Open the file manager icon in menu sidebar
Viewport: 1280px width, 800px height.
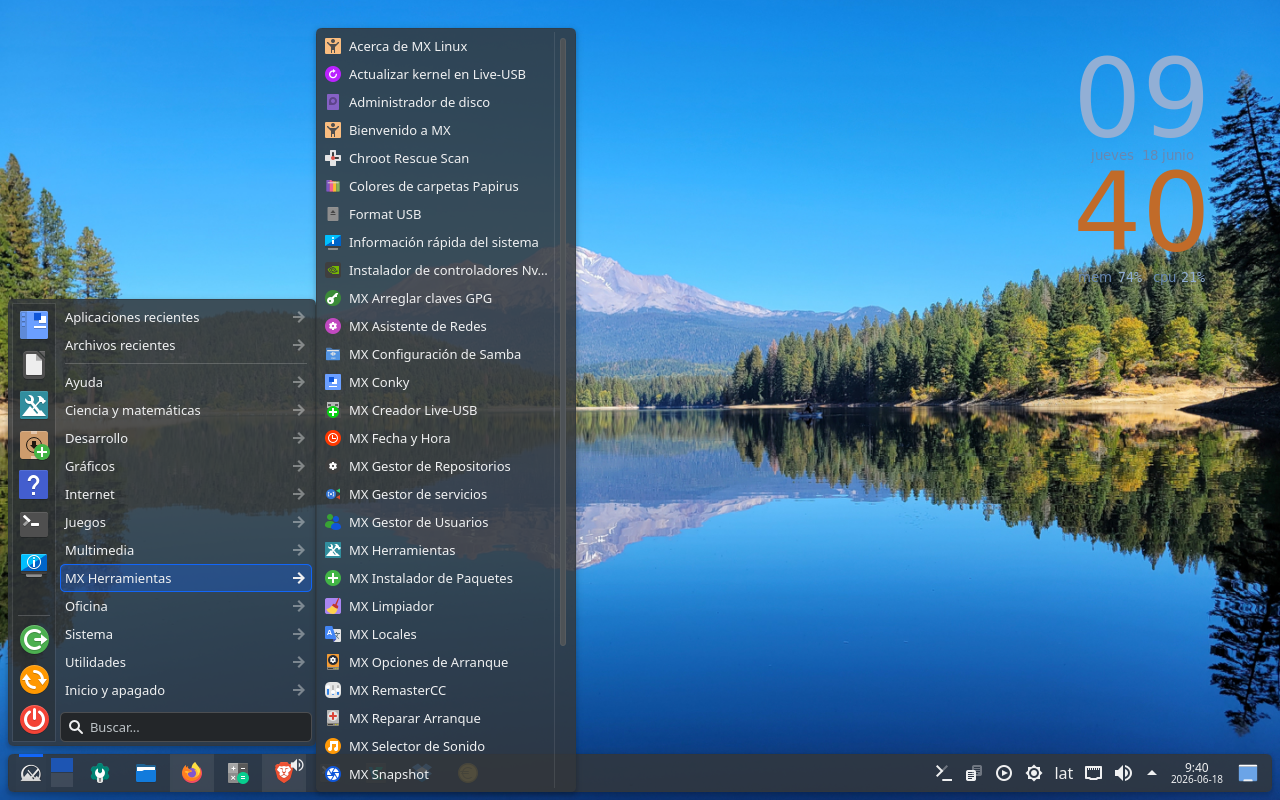[x=34, y=324]
